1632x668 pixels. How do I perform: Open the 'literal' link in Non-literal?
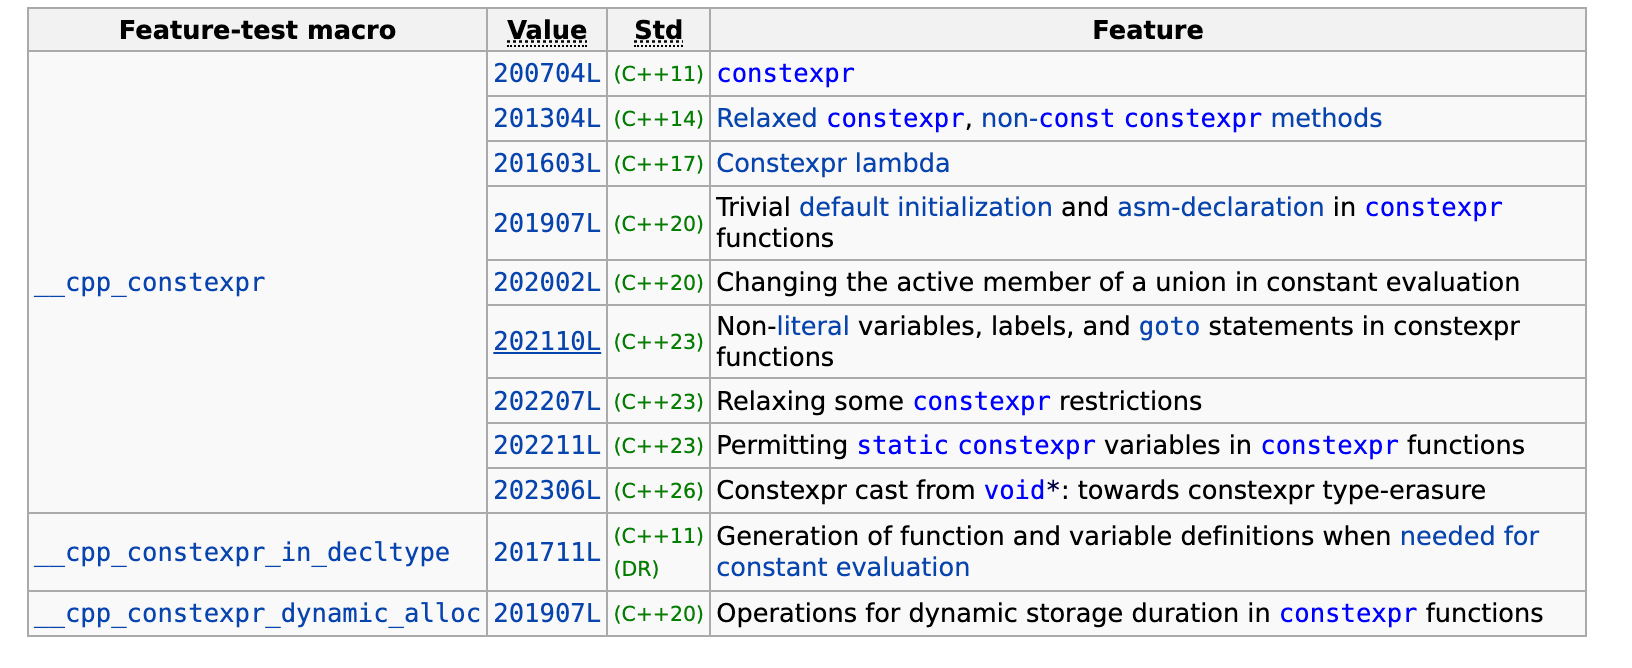click(x=813, y=326)
